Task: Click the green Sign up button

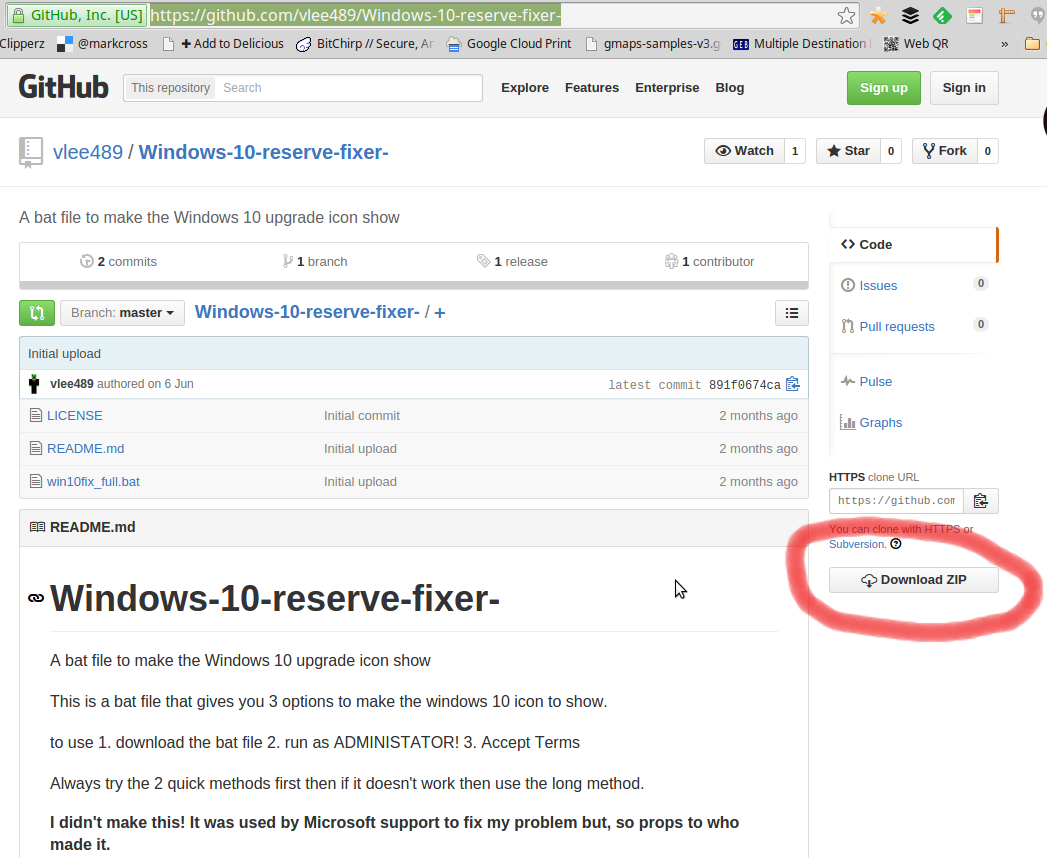Action: (883, 87)
